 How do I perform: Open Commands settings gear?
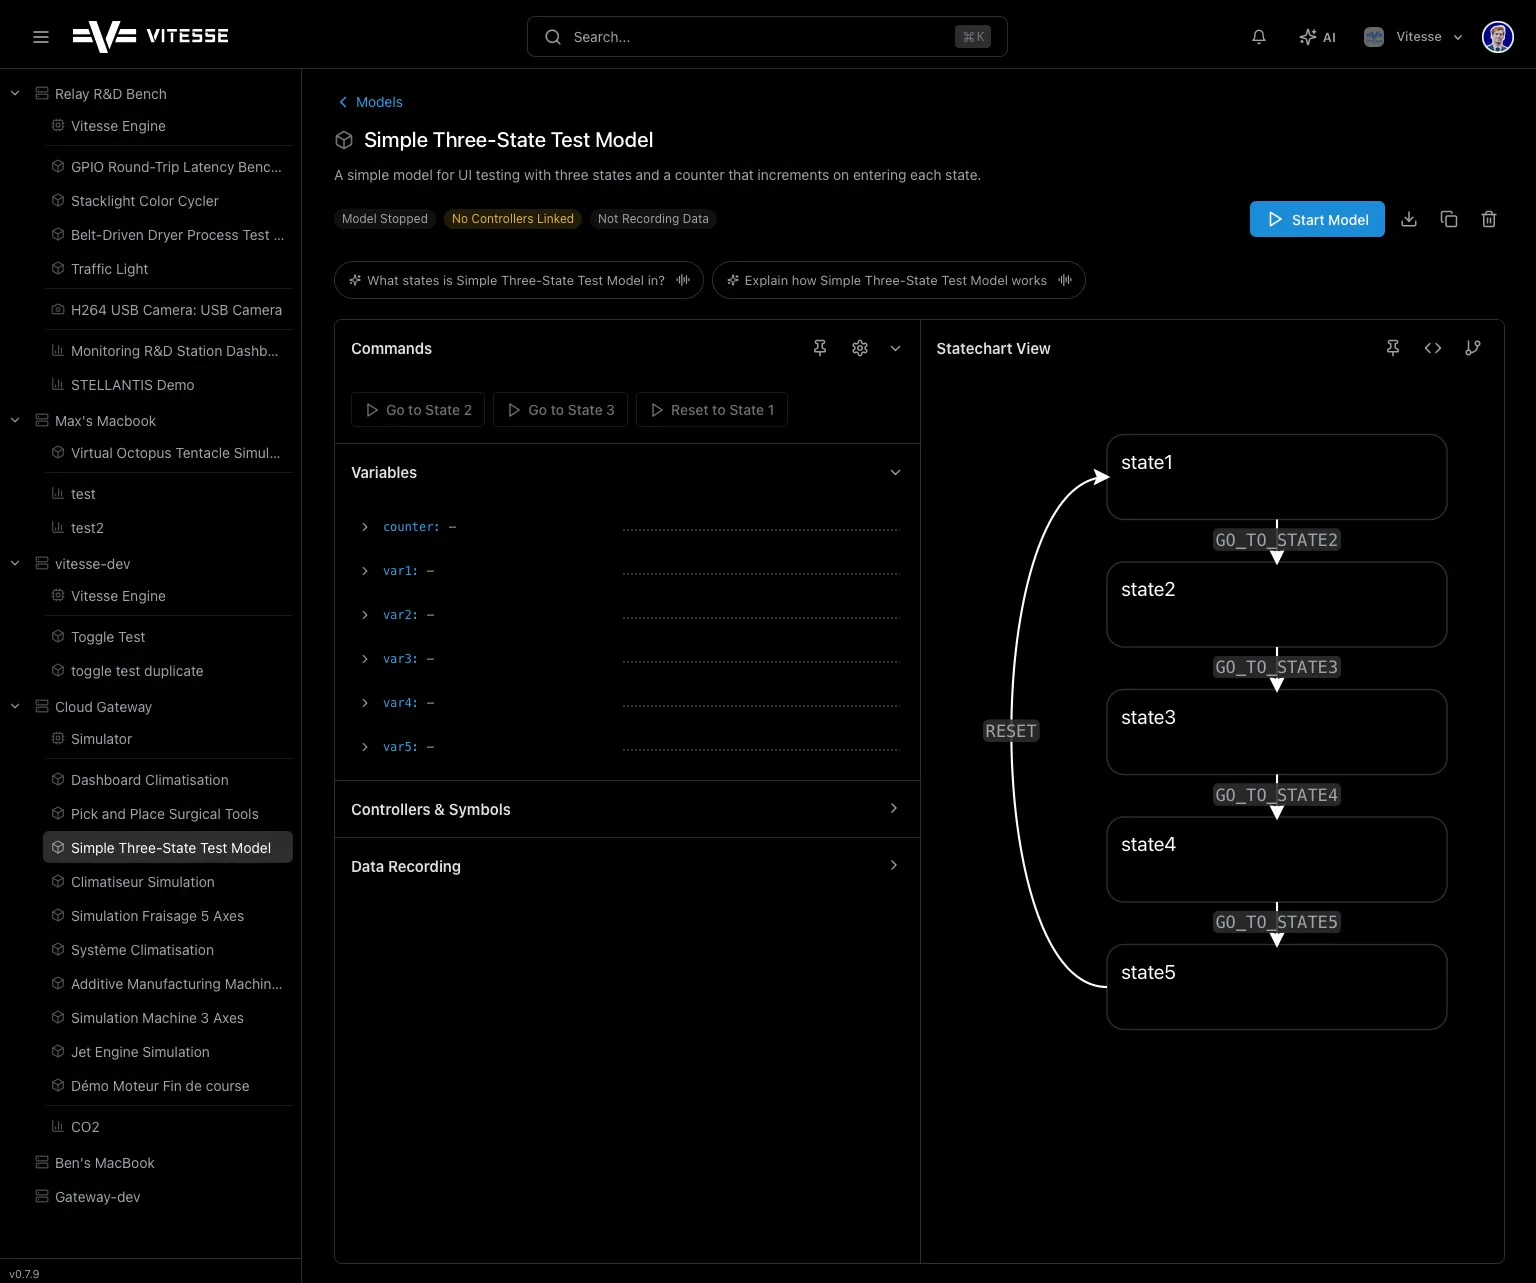pos(860,348)
